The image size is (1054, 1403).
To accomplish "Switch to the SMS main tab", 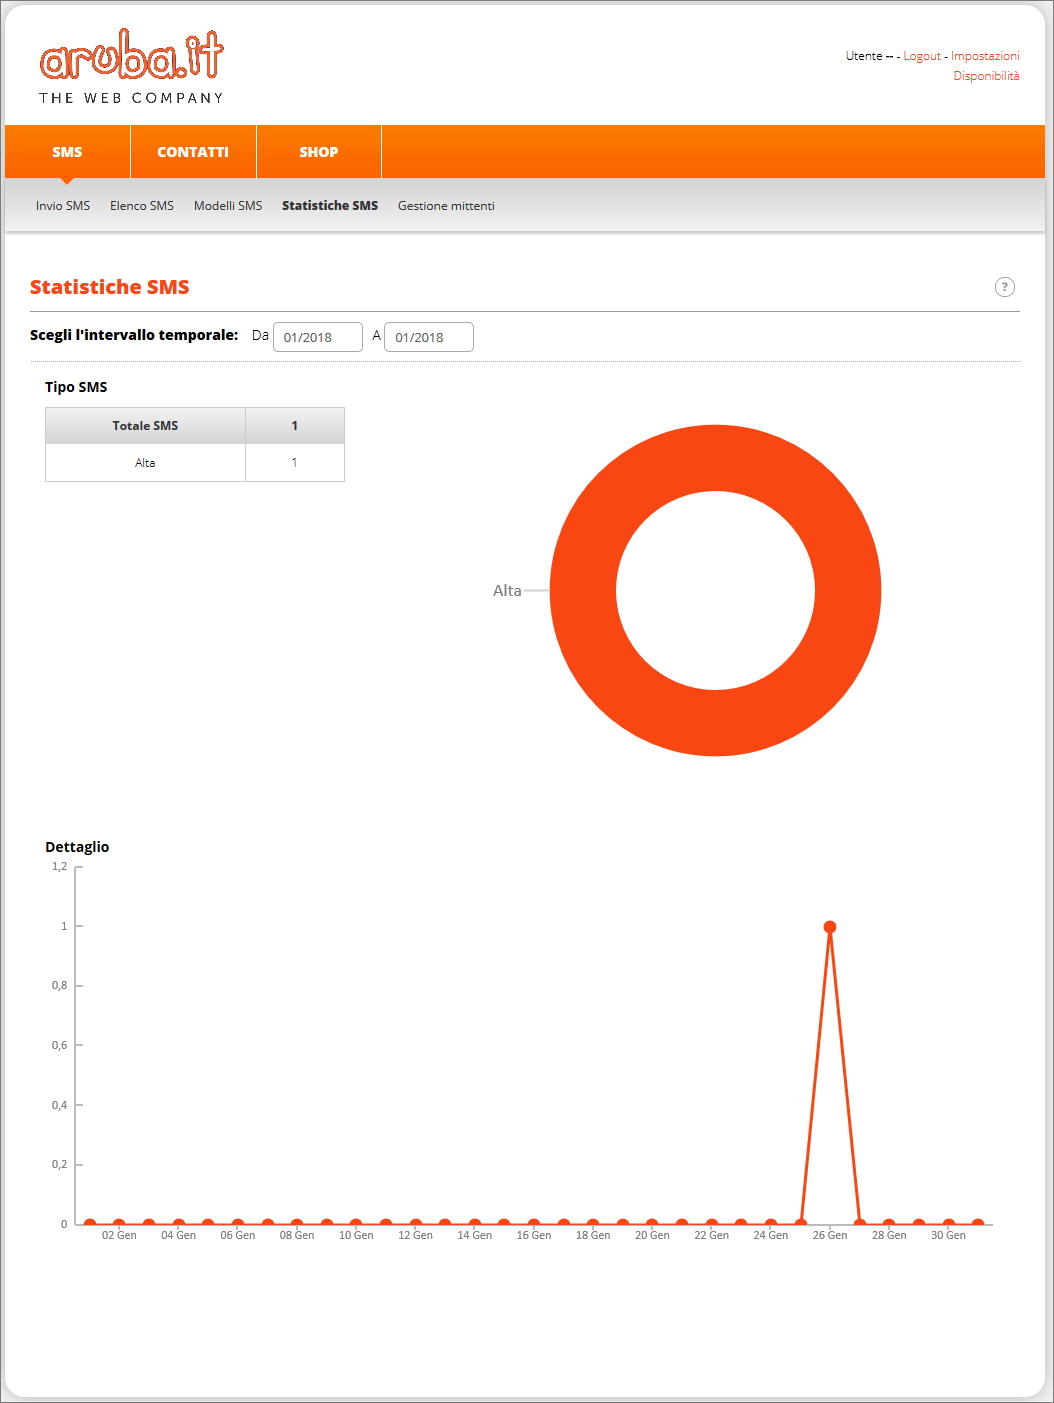I will coord(67,152).
